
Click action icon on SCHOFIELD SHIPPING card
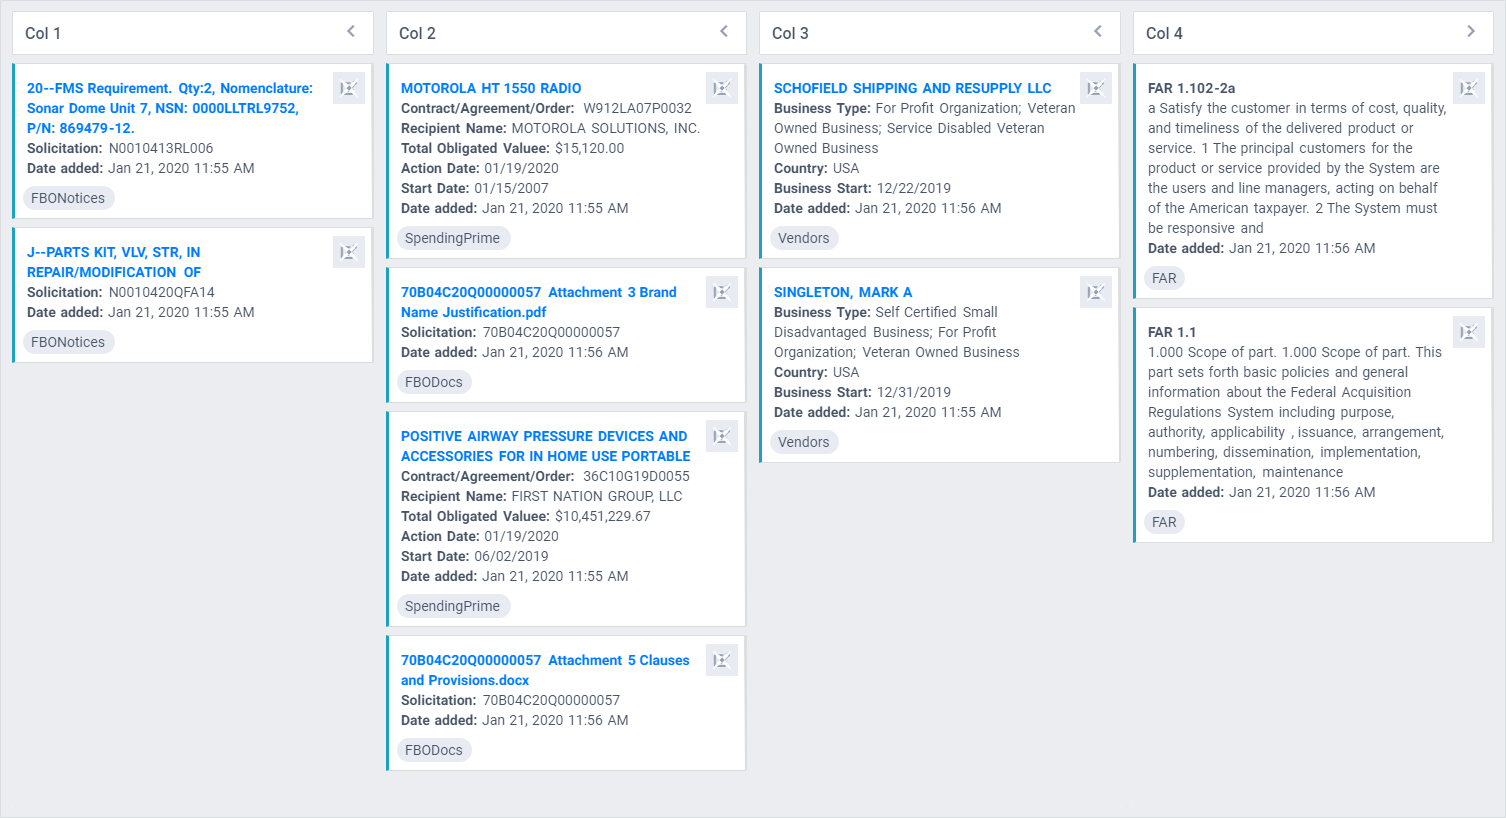tap(1096, 88)
